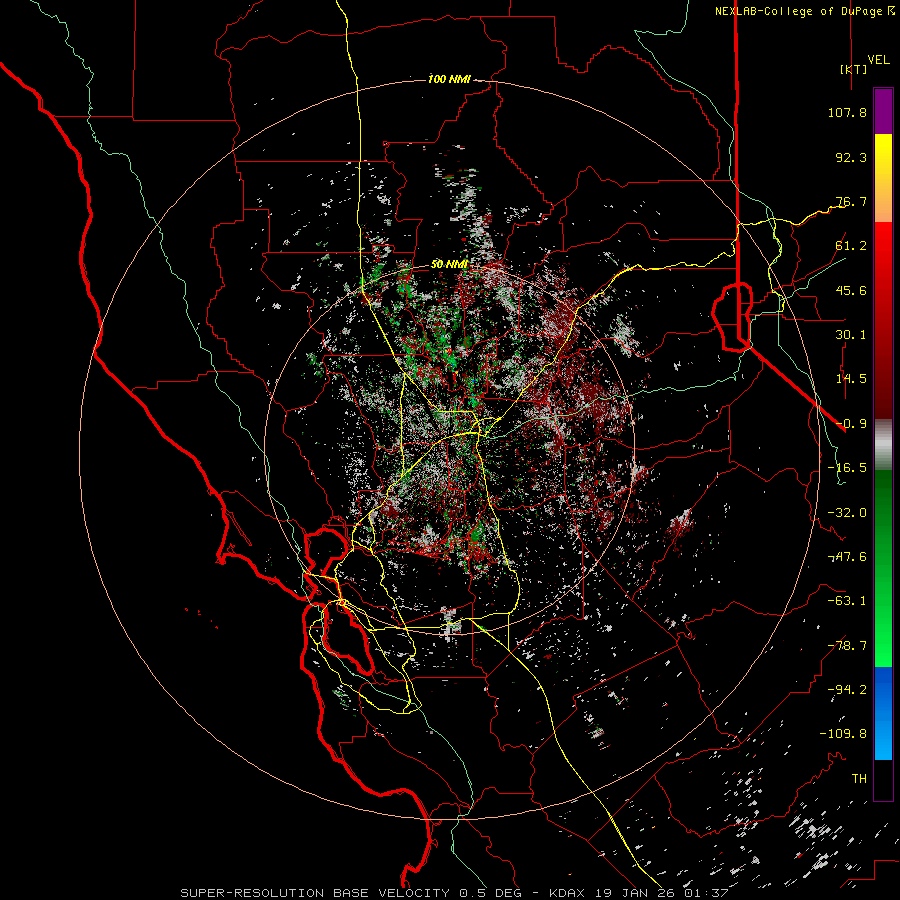Click the VEL legend heading
The image size is (900, 900).
879,60
